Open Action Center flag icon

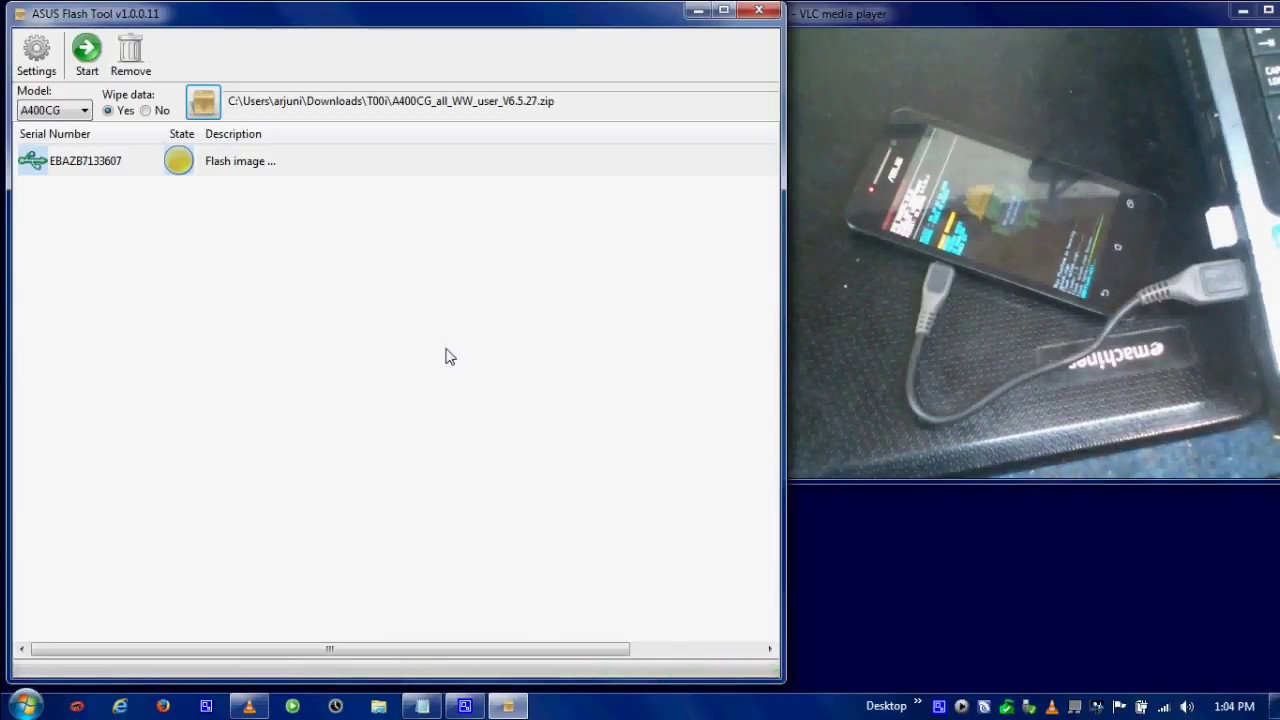coord(1119,707)
